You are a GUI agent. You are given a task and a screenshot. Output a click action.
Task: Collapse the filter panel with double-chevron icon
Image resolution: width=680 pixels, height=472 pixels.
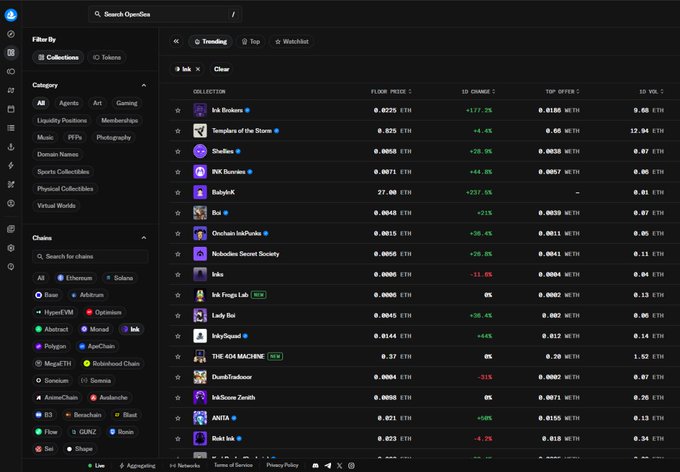pyautogui.click(x=176, y=41)
